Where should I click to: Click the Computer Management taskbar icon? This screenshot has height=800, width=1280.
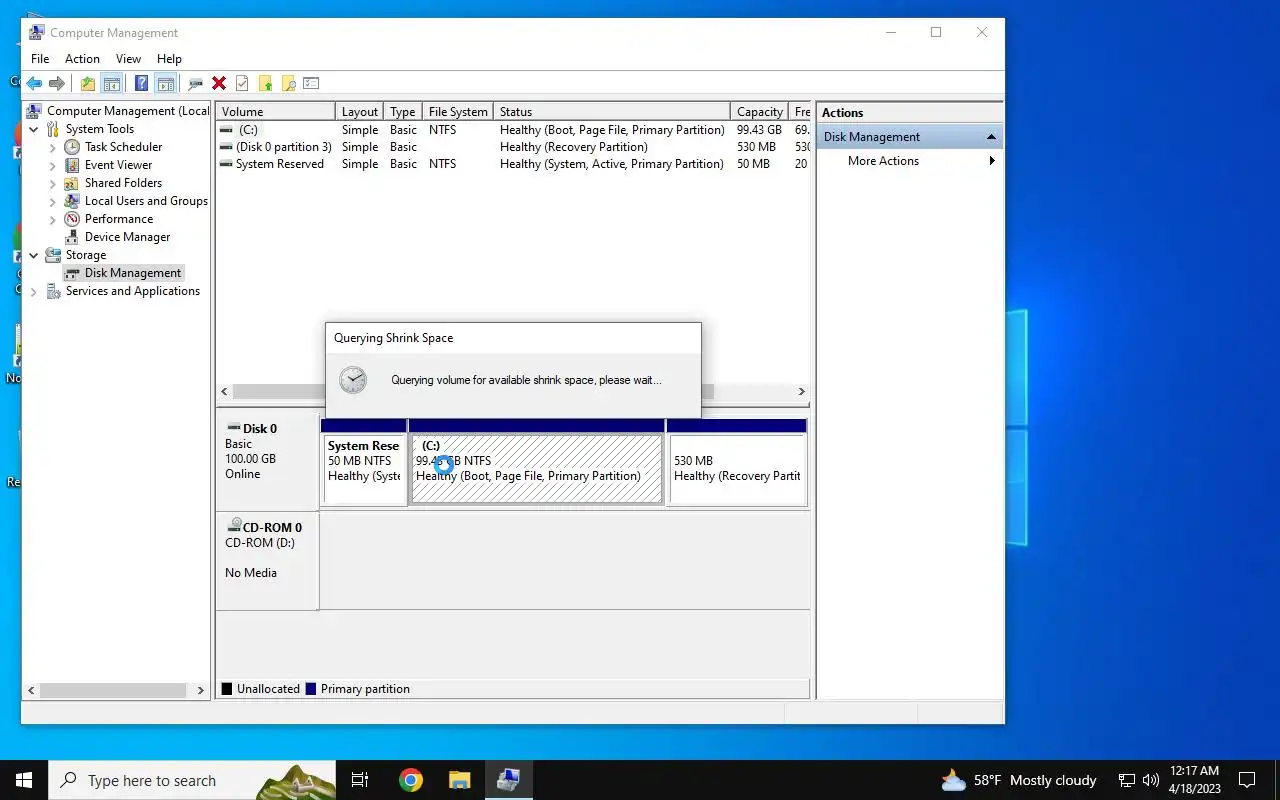point(508,780)
